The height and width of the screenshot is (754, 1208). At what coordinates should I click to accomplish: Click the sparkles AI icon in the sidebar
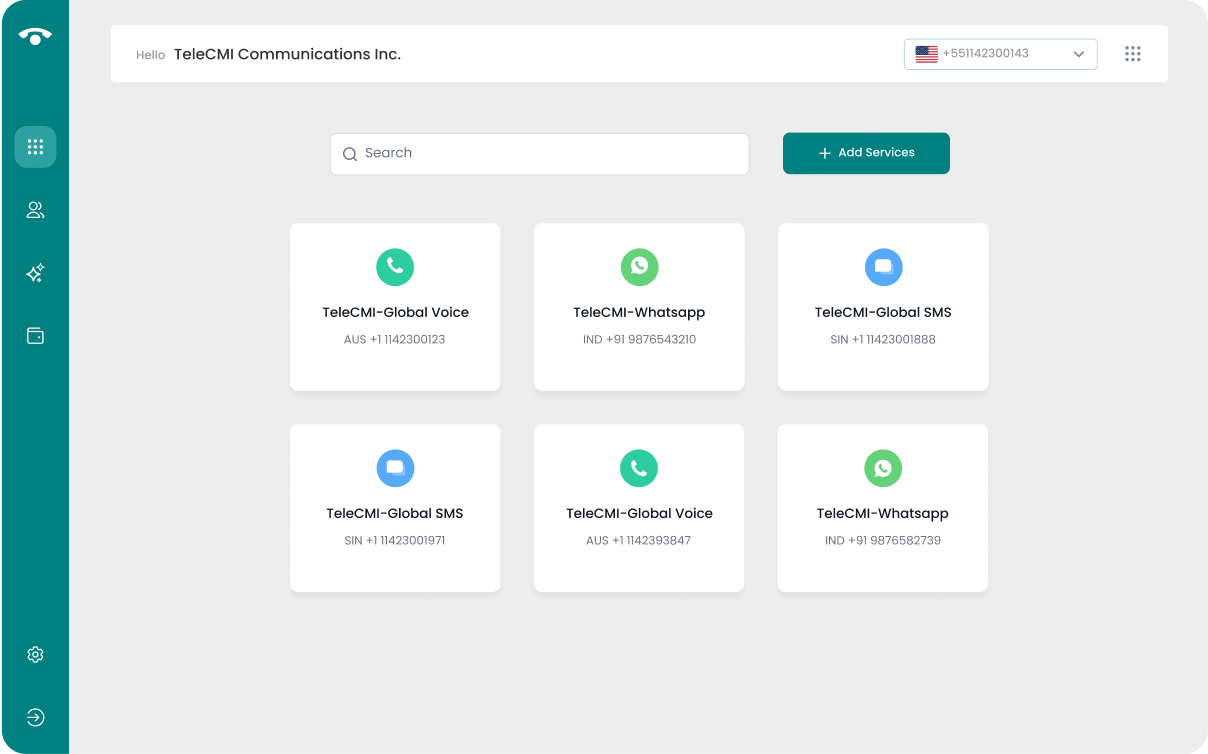[x=35, y=273]
